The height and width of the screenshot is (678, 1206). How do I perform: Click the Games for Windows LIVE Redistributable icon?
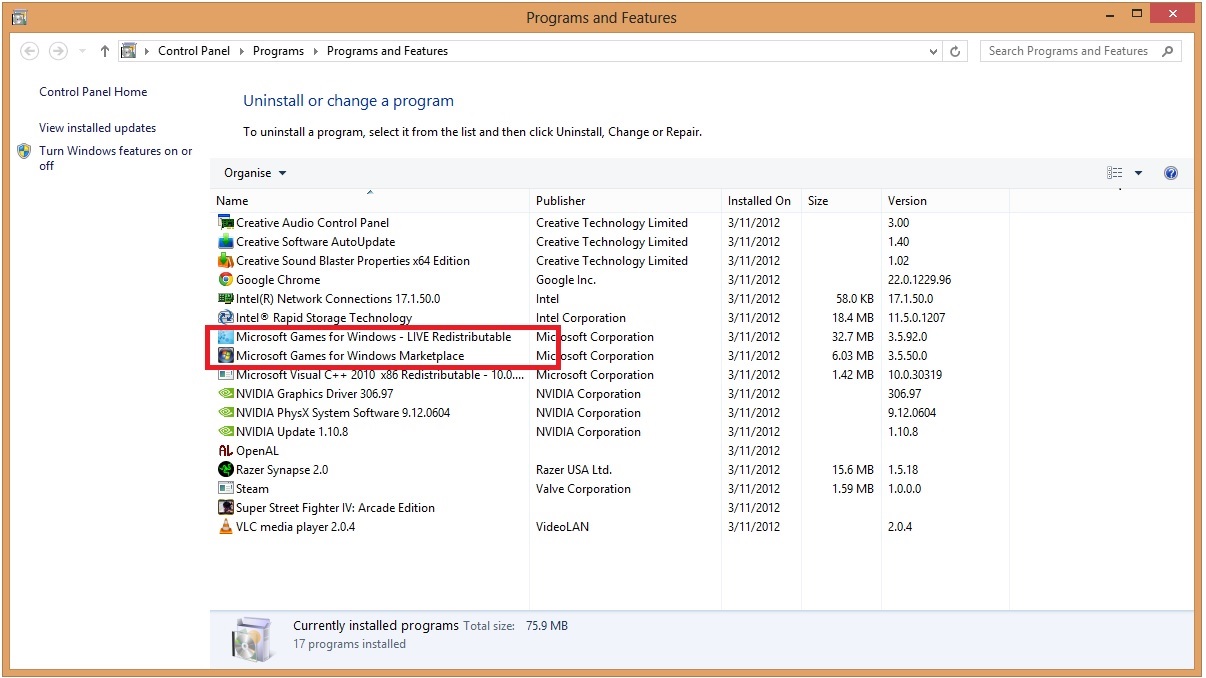225,337
